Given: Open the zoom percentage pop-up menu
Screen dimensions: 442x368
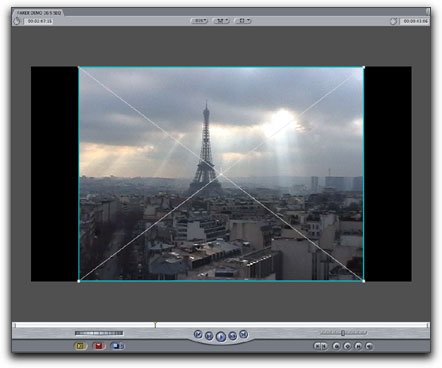Looking at the screenshot, I should (x=199, y=21).
